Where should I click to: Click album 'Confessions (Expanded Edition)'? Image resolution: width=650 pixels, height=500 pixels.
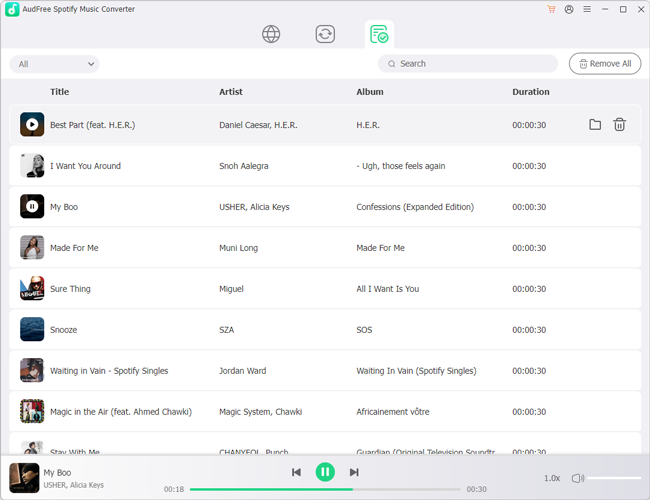click(x=415, y=207)
